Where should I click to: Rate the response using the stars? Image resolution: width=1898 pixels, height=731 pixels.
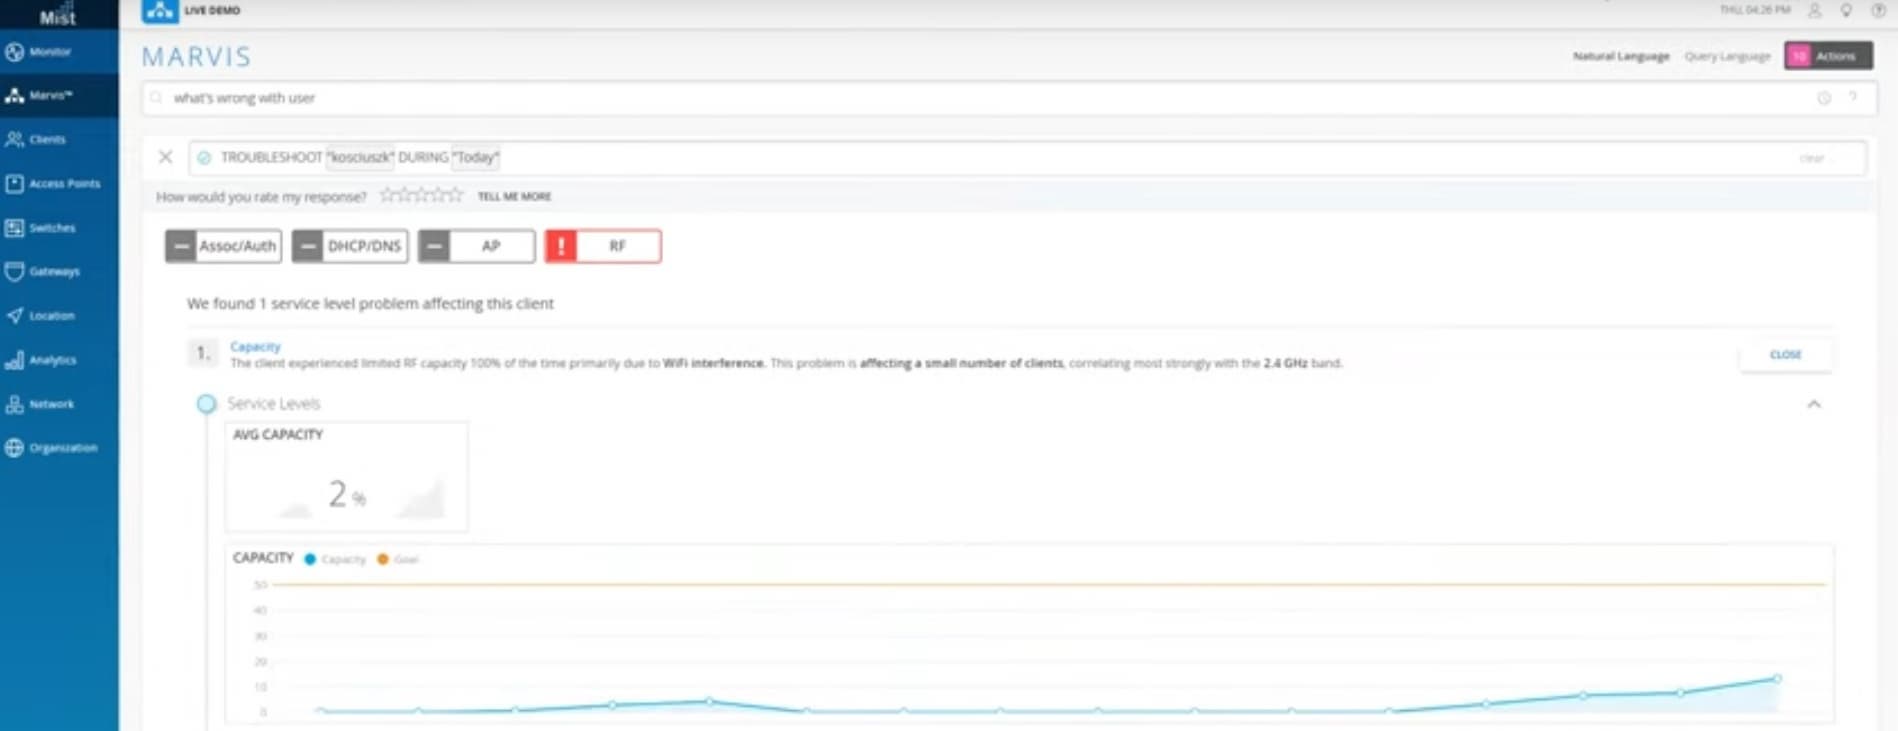click(422, 195)
